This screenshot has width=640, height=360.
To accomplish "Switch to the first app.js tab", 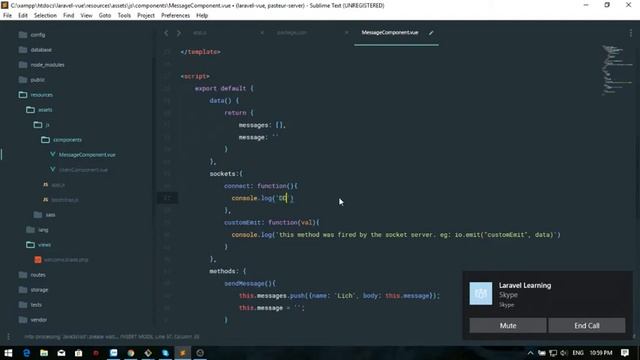I will 200,32.
